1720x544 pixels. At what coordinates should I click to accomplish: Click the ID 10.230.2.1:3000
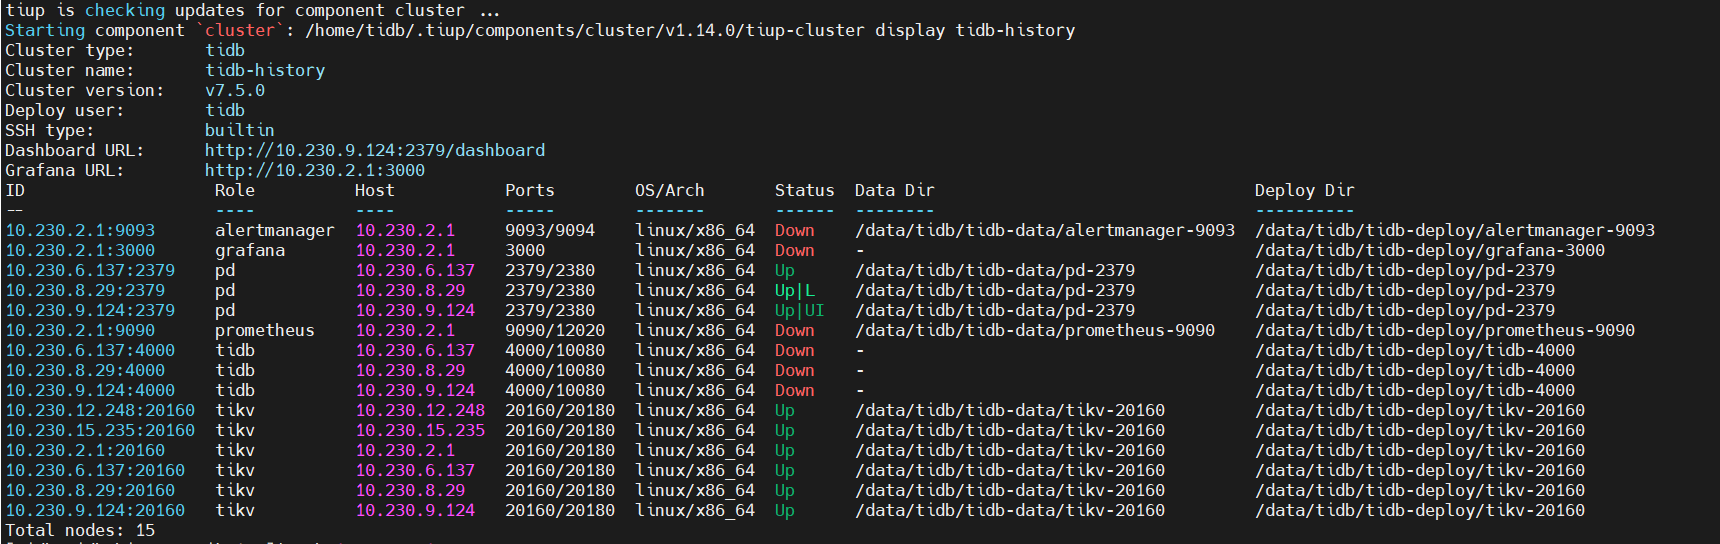80,250
